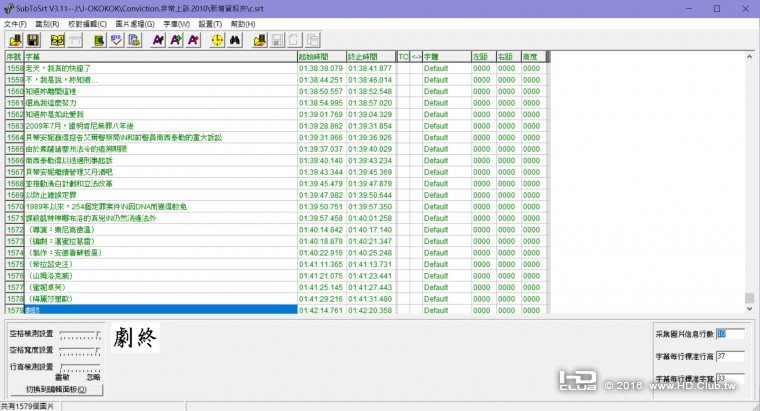Image resolution: width=760 pixels, height=411 pixels.
Task: Open the 校對編輯(C) menu
Action: coord(87,24)
